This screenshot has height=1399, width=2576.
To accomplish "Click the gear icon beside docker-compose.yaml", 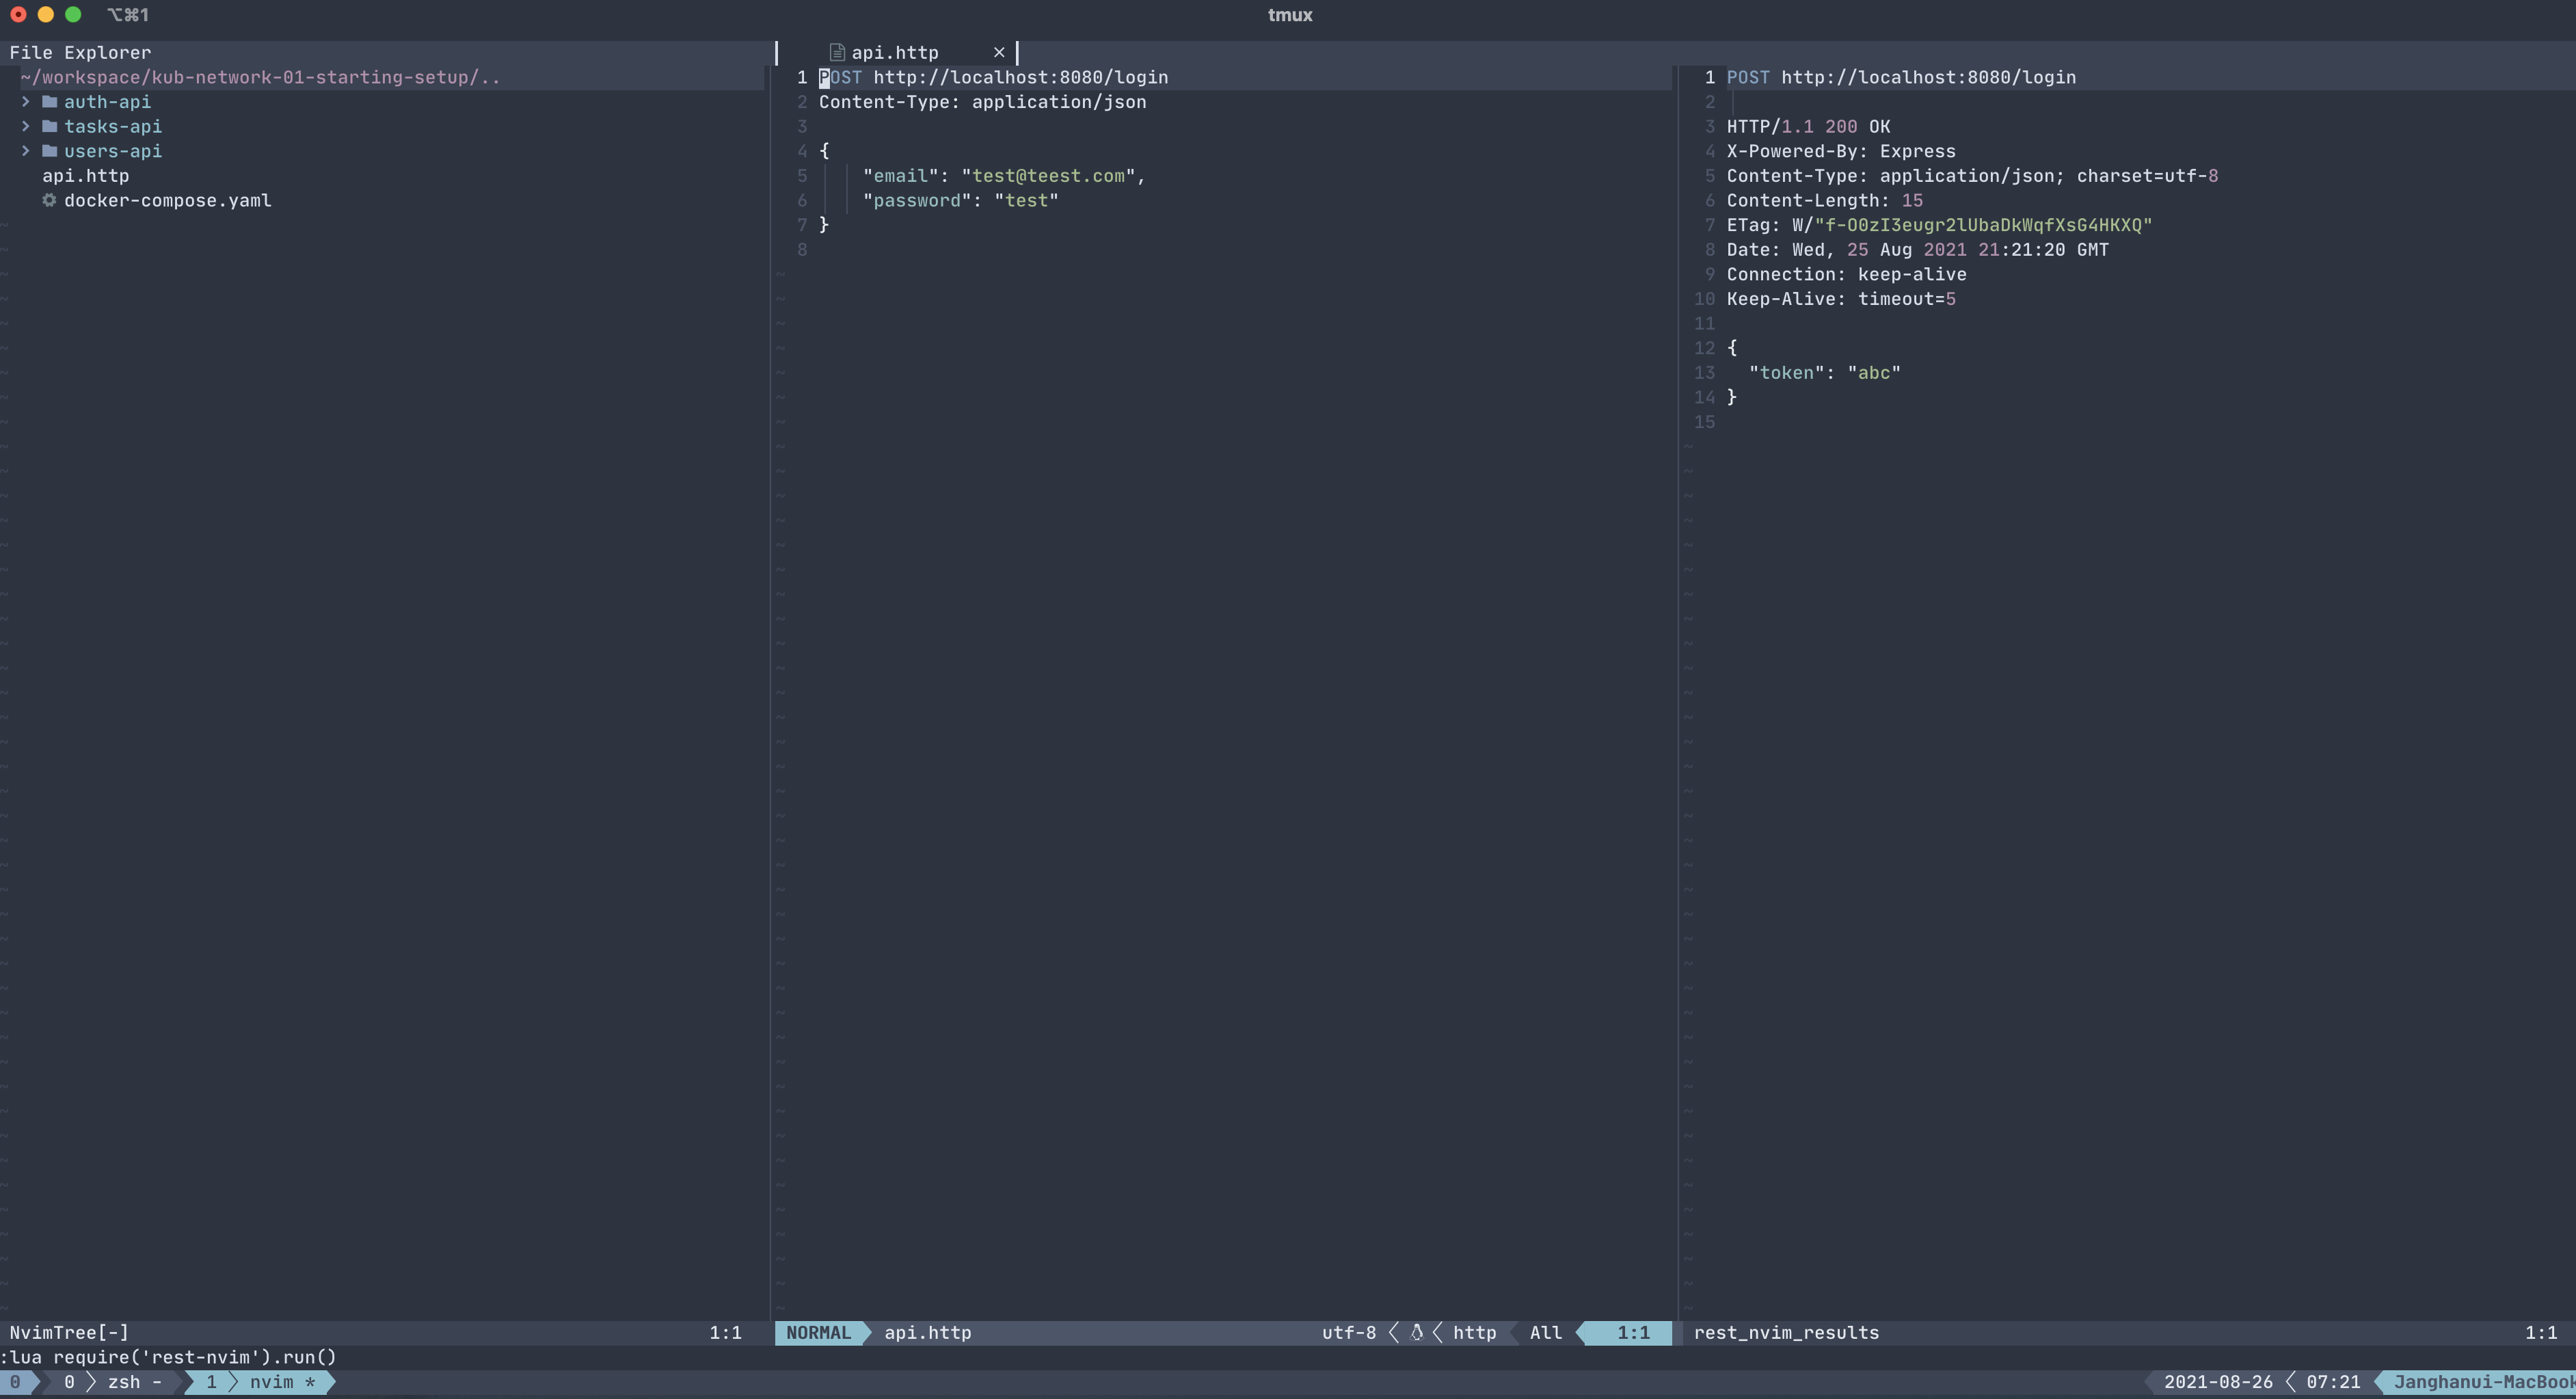I will [x=49, y=200].
